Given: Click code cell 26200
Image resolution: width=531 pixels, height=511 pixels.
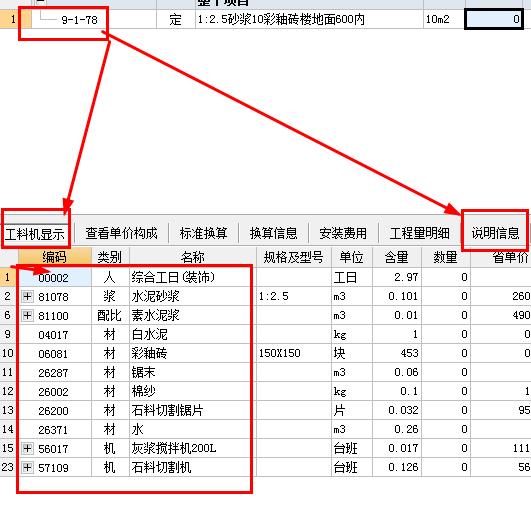Looking at the screenshot, I should tap(54, 410).
